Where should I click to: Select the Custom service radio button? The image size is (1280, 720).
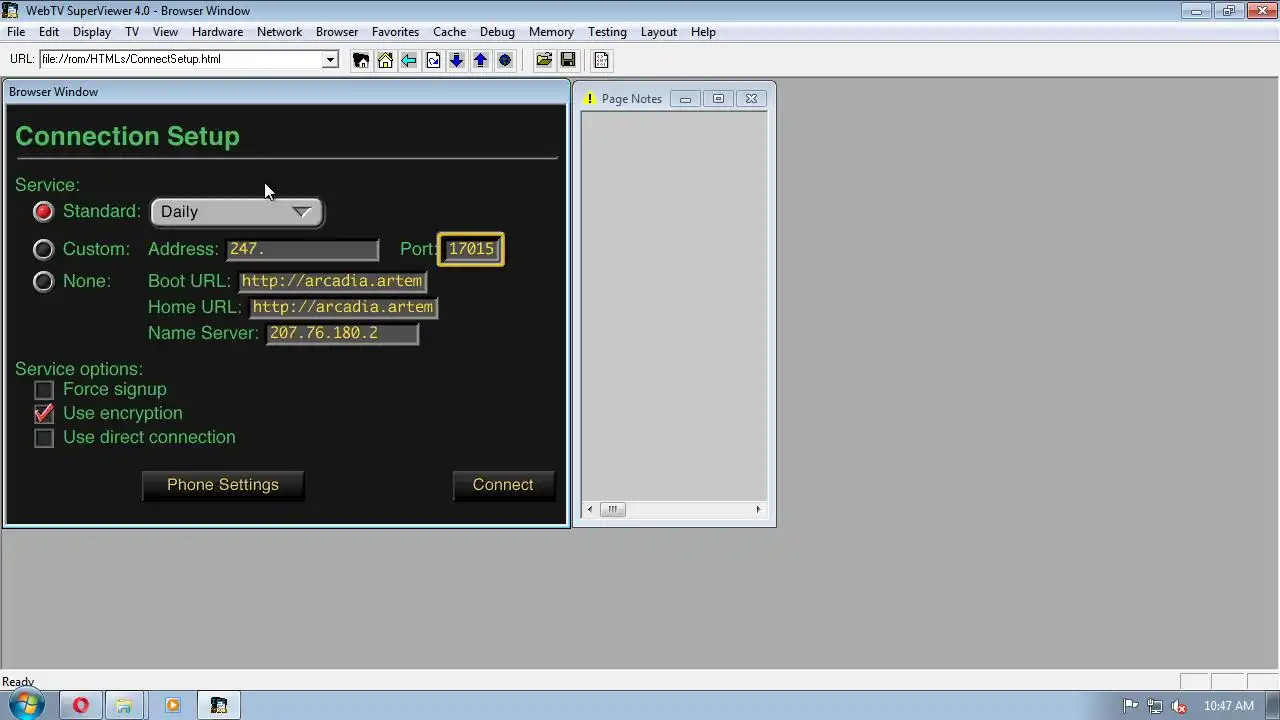(43, 249)
